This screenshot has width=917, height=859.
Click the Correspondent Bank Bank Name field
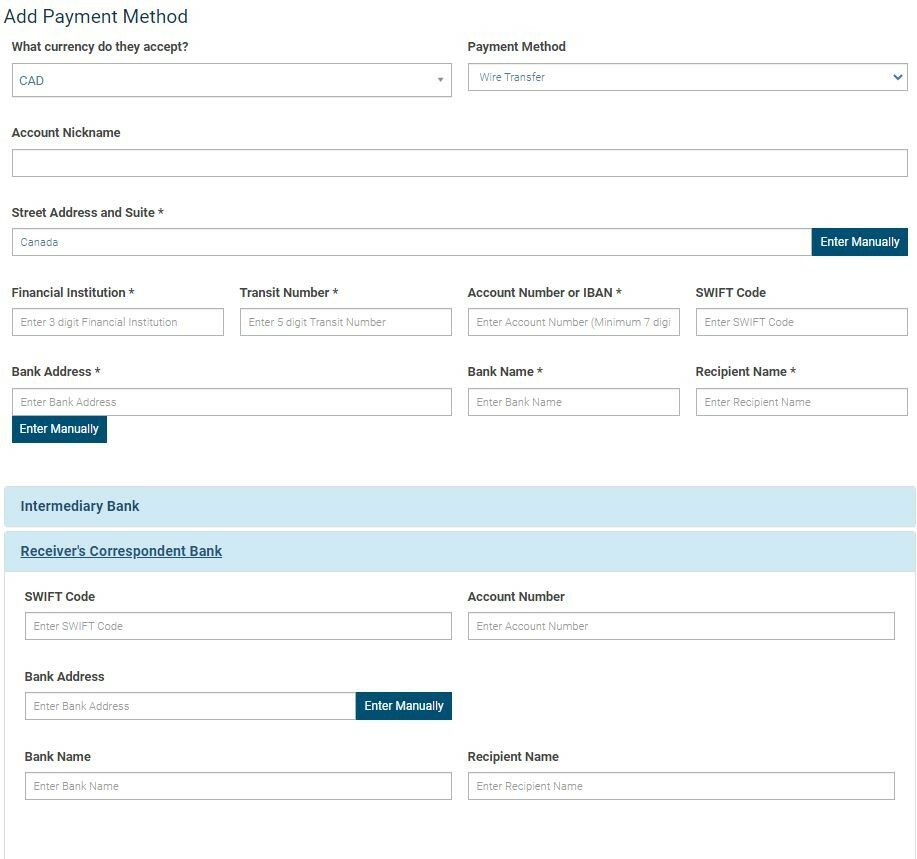click(237, 785)
